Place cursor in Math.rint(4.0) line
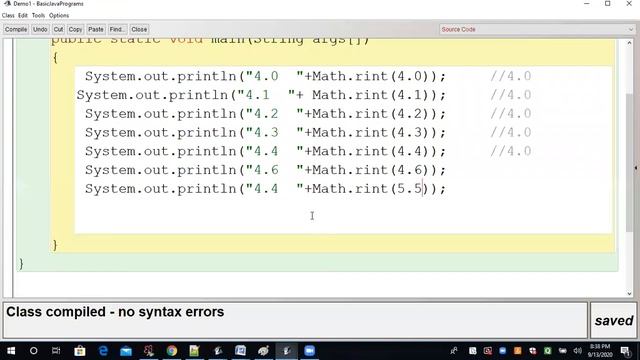The height and width of the screenshot is (360, 640). pyautogui.click(x=265, y=76)
